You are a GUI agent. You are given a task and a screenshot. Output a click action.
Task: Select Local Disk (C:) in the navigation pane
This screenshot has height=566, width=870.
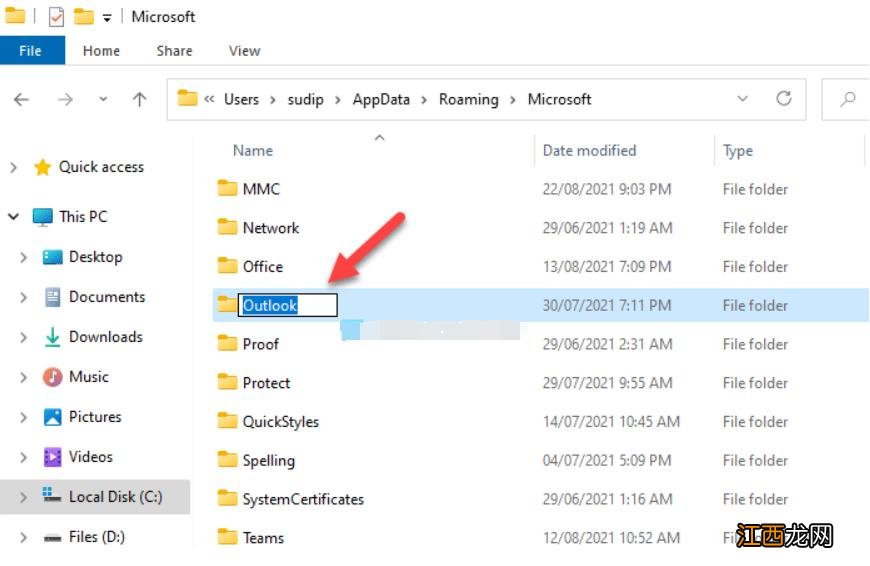coord(115,497)
